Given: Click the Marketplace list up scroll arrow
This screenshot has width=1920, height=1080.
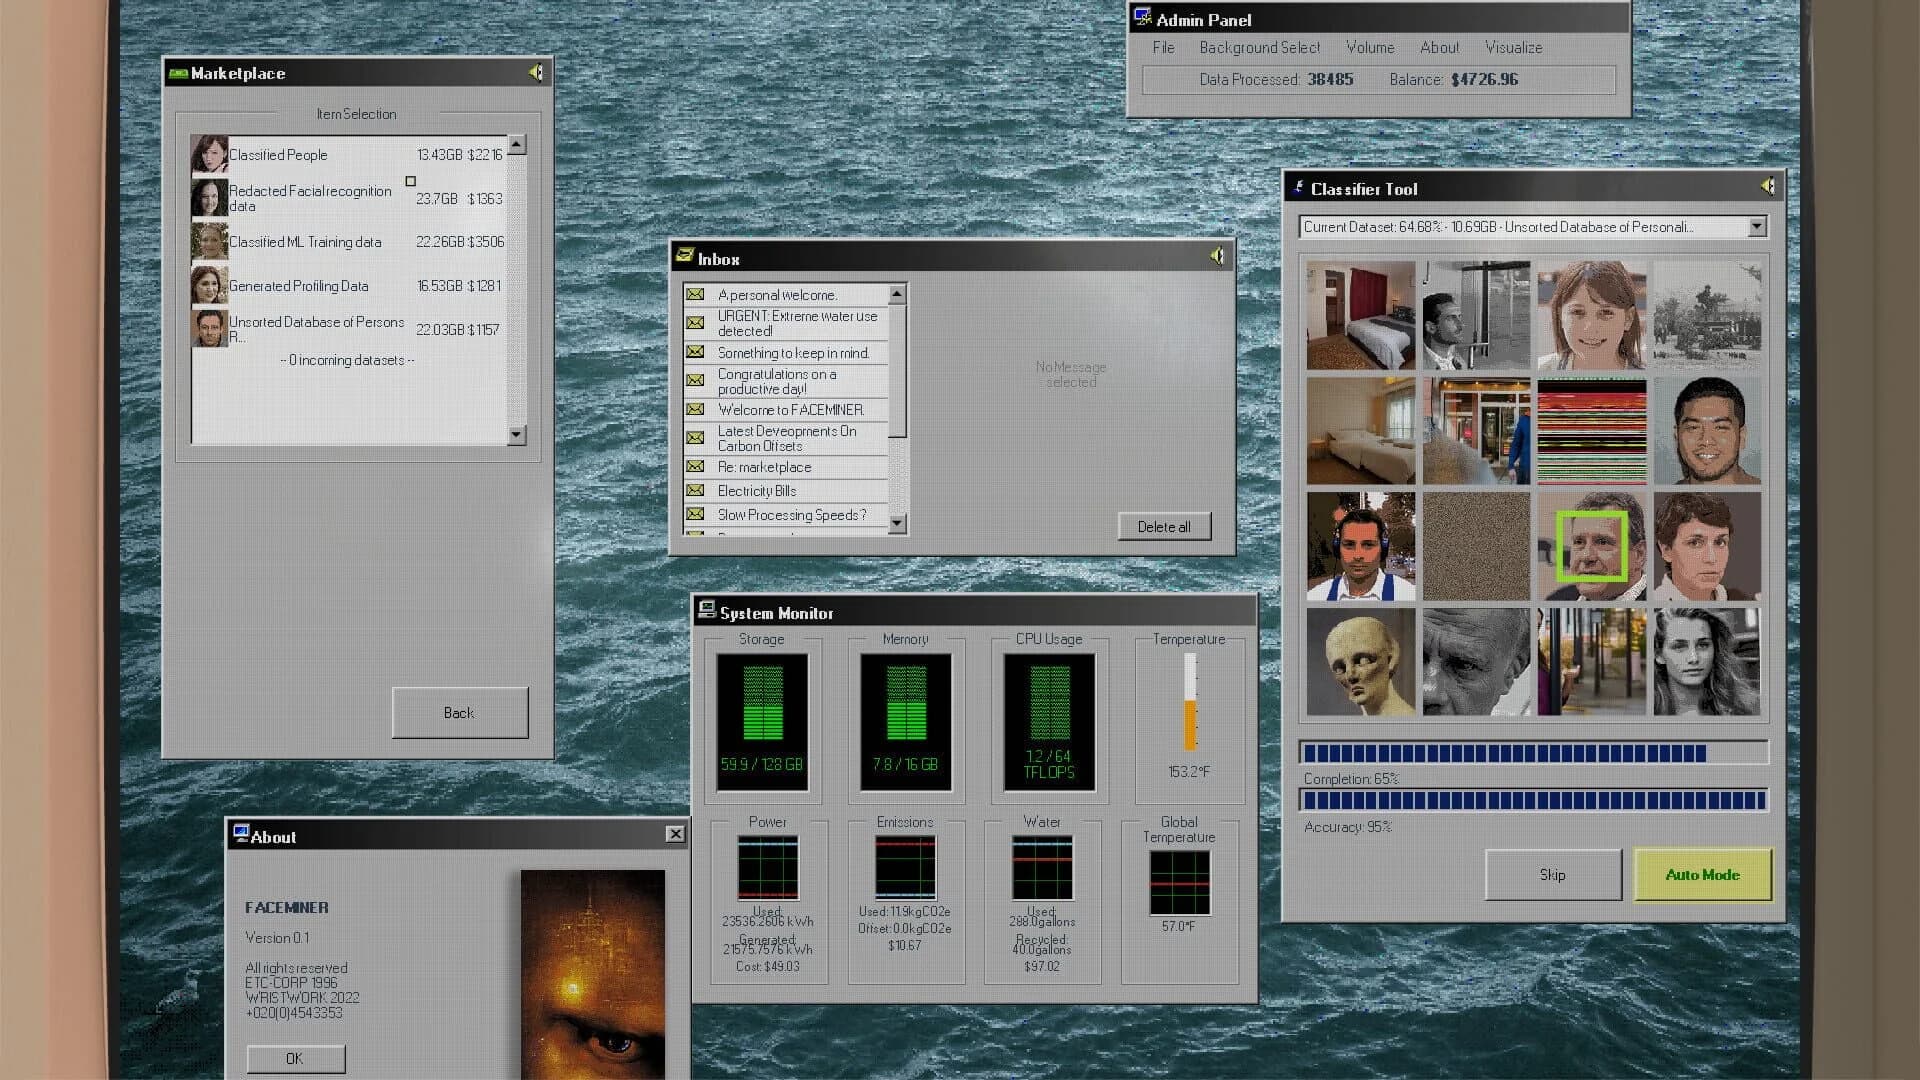Looking at the screenshot, I should [x=516, y=143].
